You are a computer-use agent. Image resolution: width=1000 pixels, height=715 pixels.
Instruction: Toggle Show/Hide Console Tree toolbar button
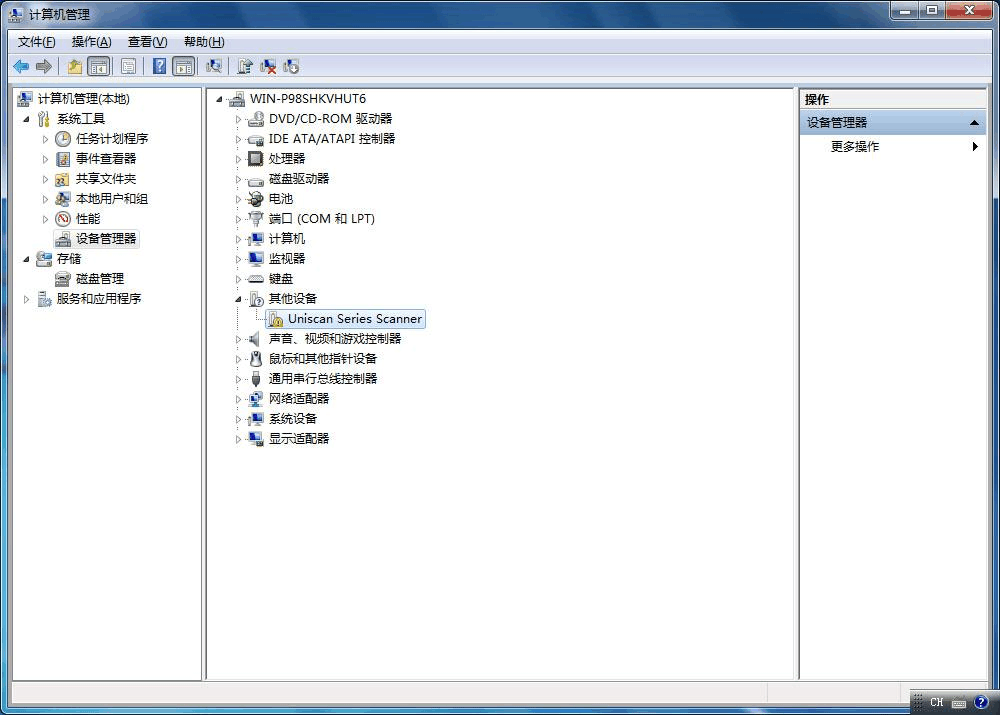pos(99,66)
